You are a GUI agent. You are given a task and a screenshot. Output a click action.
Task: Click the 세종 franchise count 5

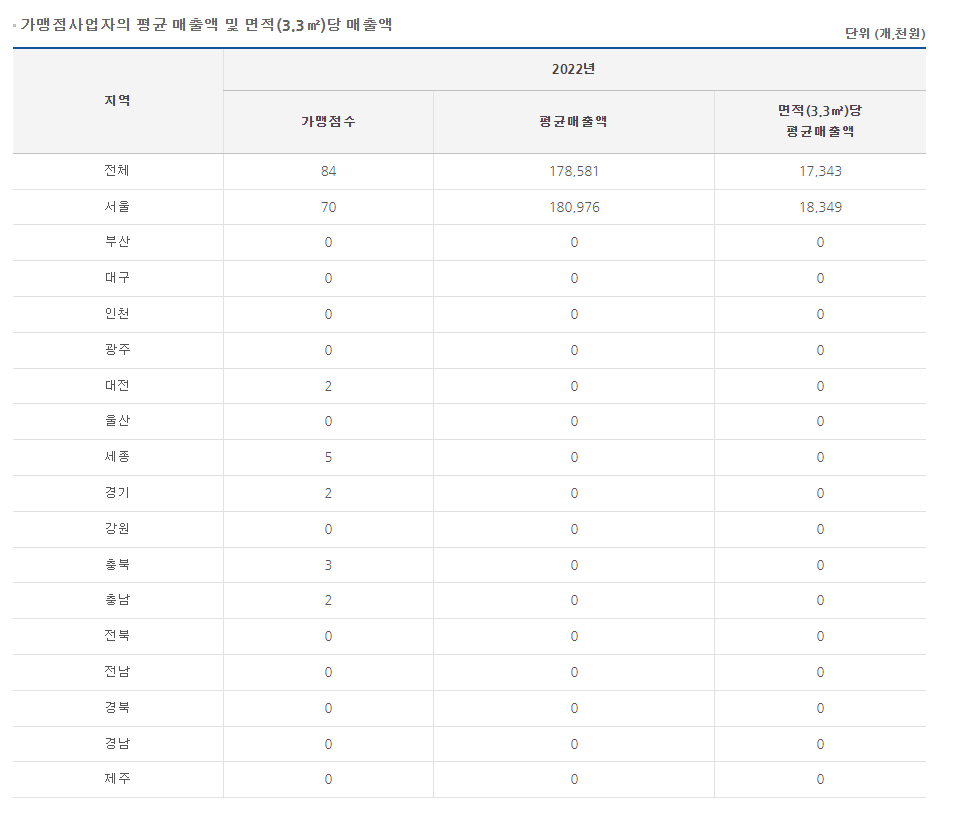pos(328,457)
